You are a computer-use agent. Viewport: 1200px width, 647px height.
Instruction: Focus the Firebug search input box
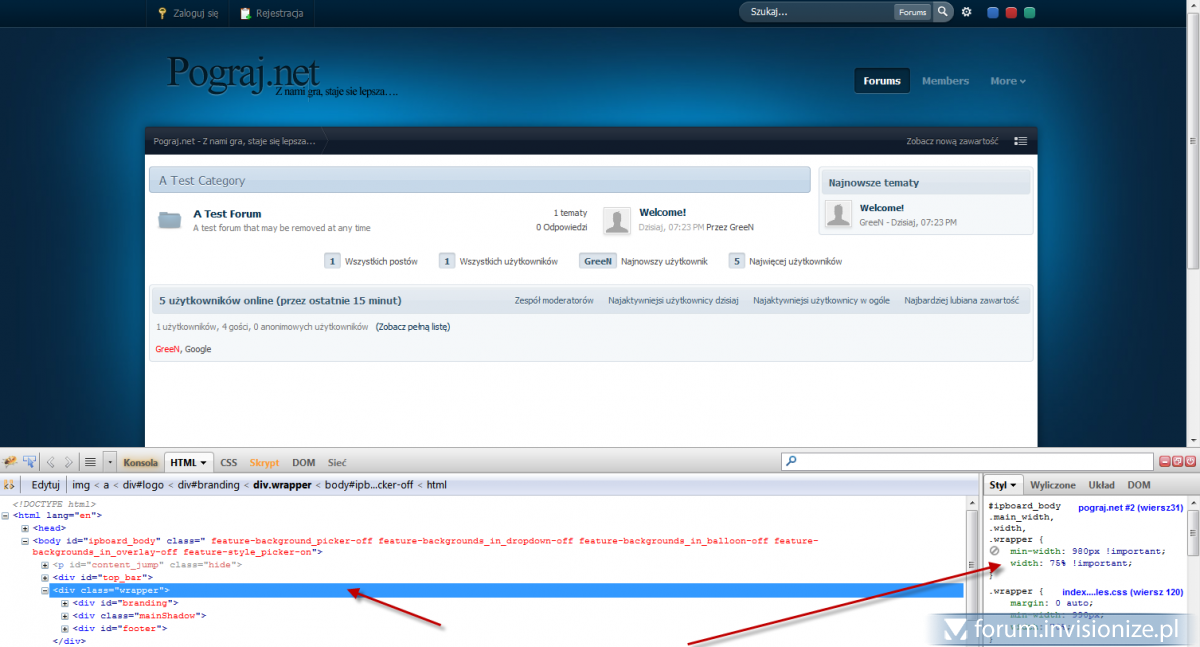[968, 462]
